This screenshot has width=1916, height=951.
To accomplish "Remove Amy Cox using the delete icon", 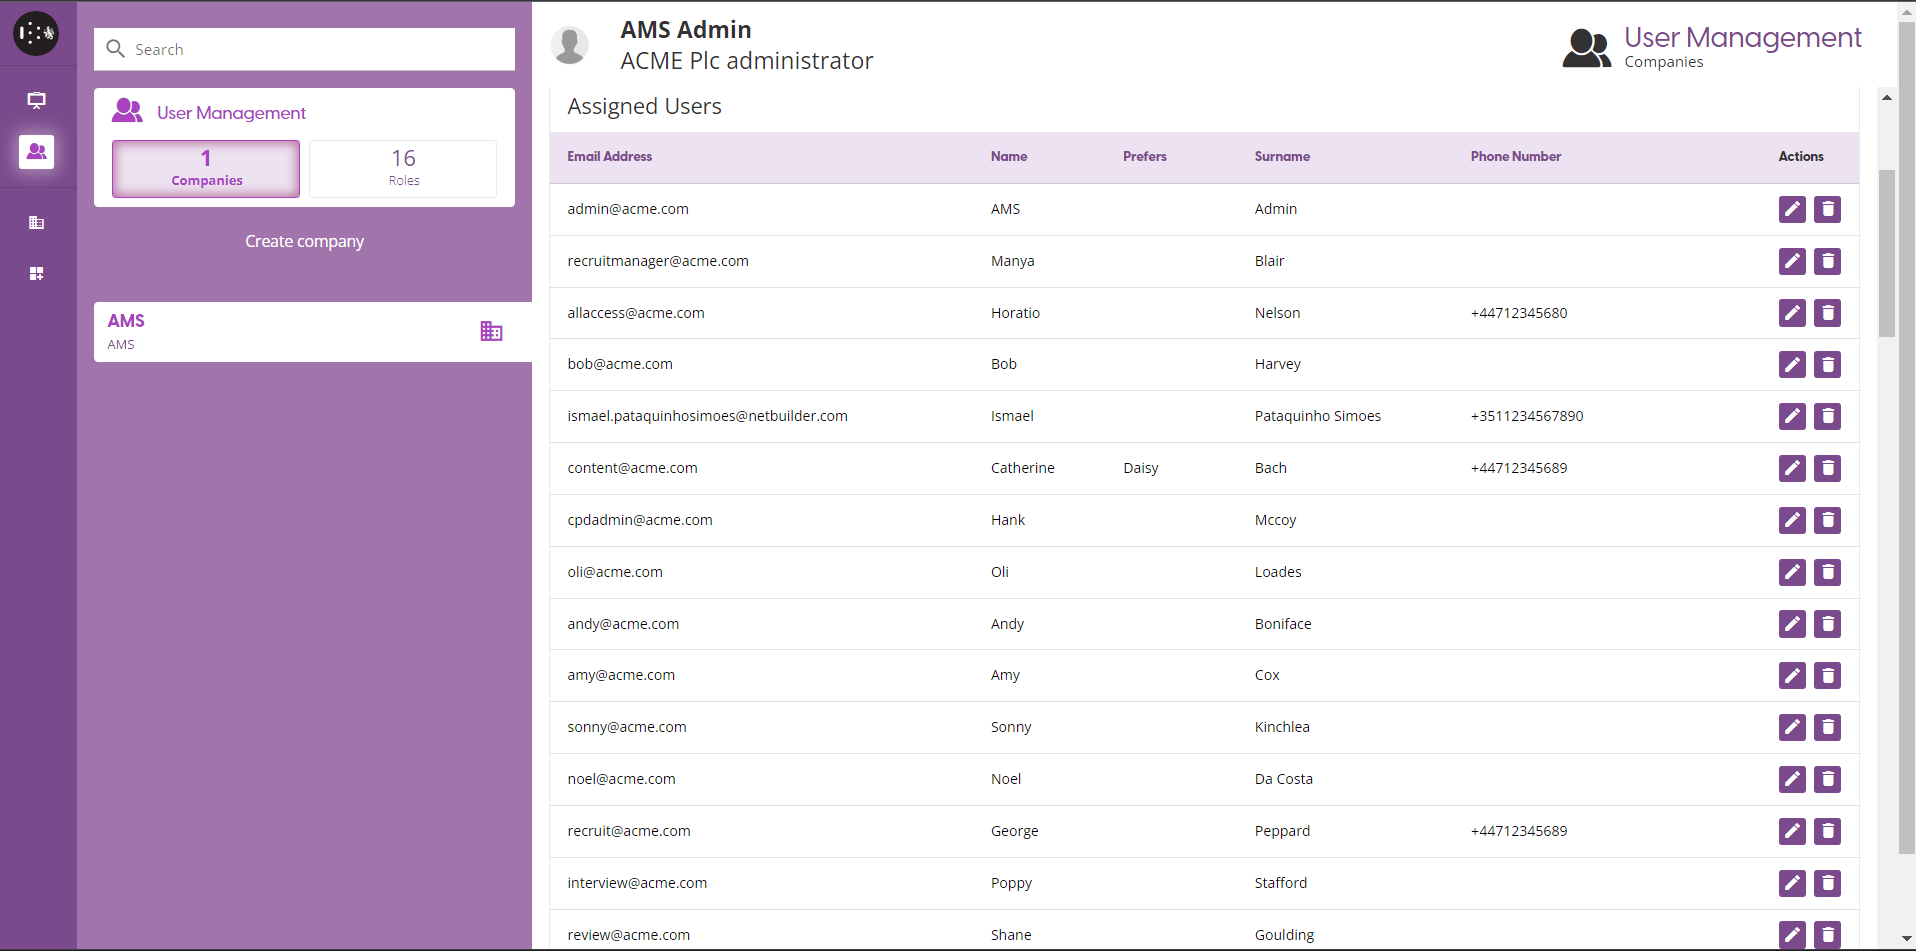I will pyautogui.click(x=1827, y=676).
